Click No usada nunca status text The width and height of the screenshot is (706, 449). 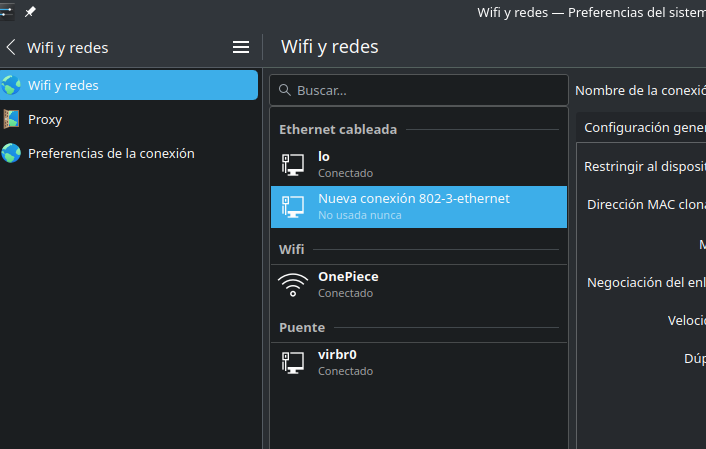[360, 215]
